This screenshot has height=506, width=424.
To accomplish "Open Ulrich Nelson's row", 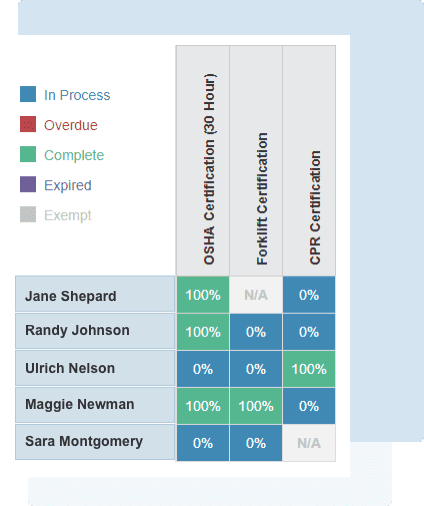I will coord(95,368).
